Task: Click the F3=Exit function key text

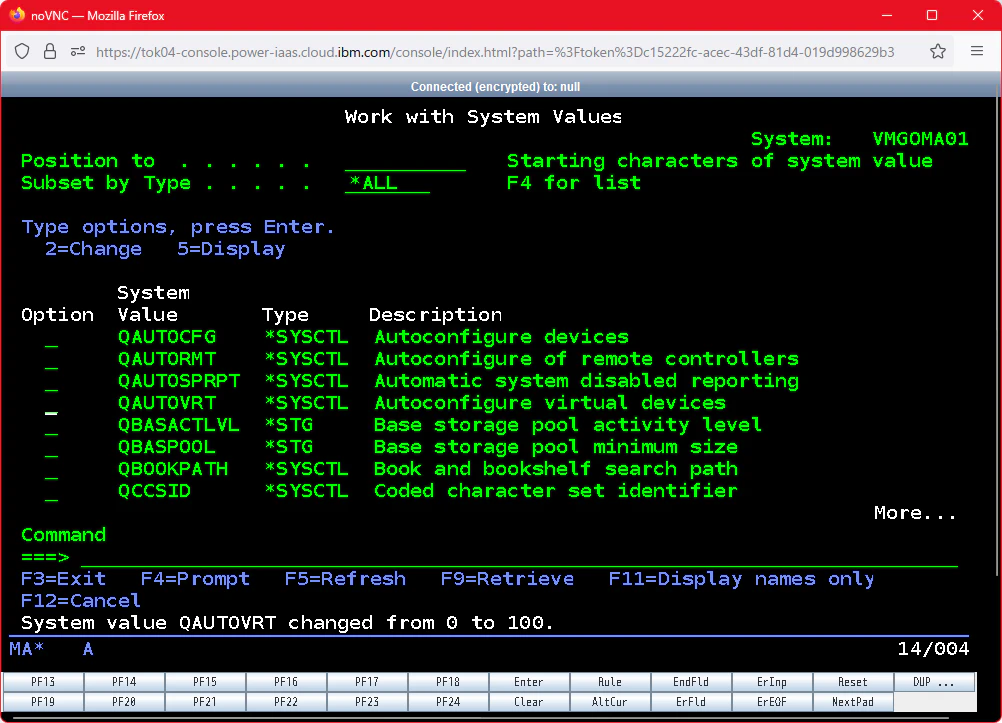Action: (x=63, y=579)
